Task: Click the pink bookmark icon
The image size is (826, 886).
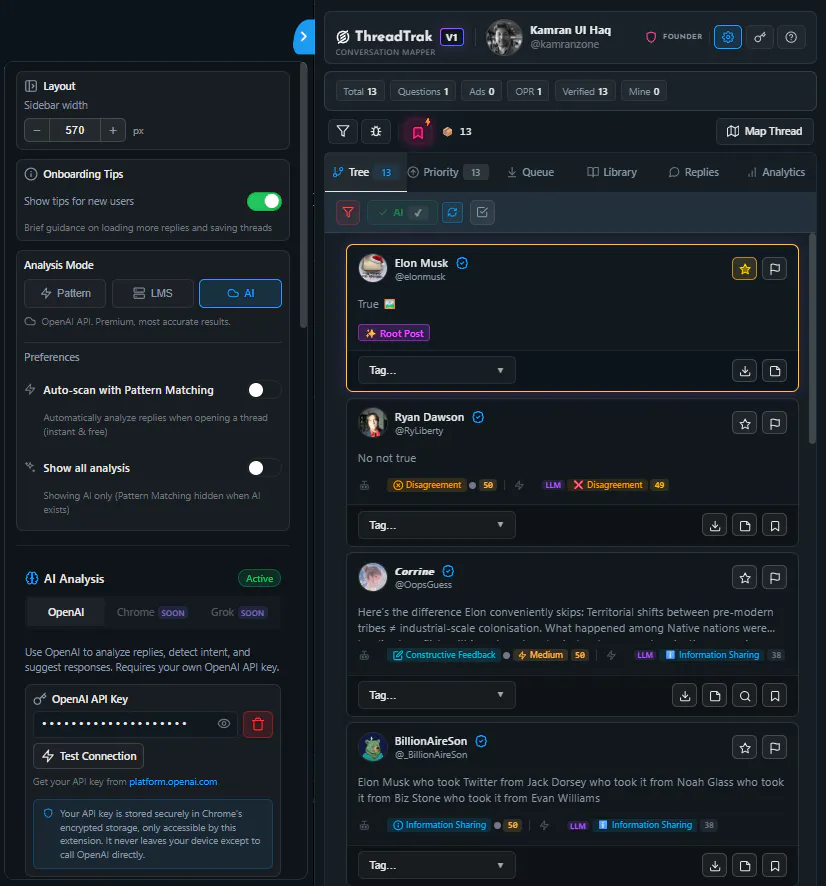Action: point(418,132)
